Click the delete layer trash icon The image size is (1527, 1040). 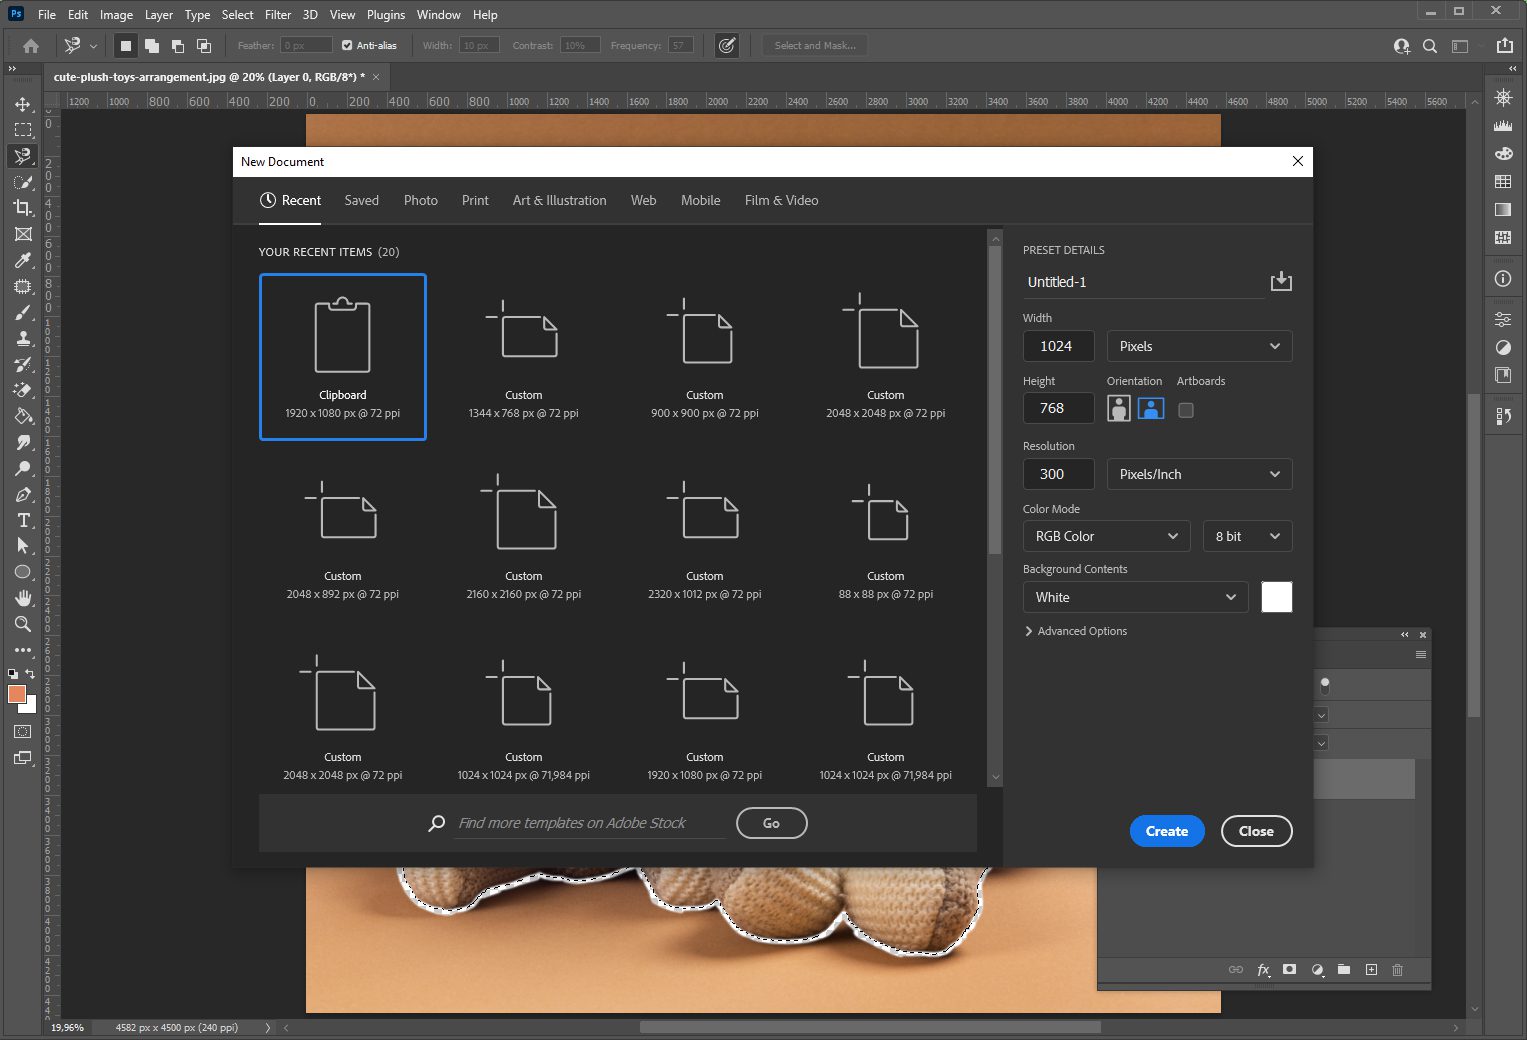tap(1398, 970)
